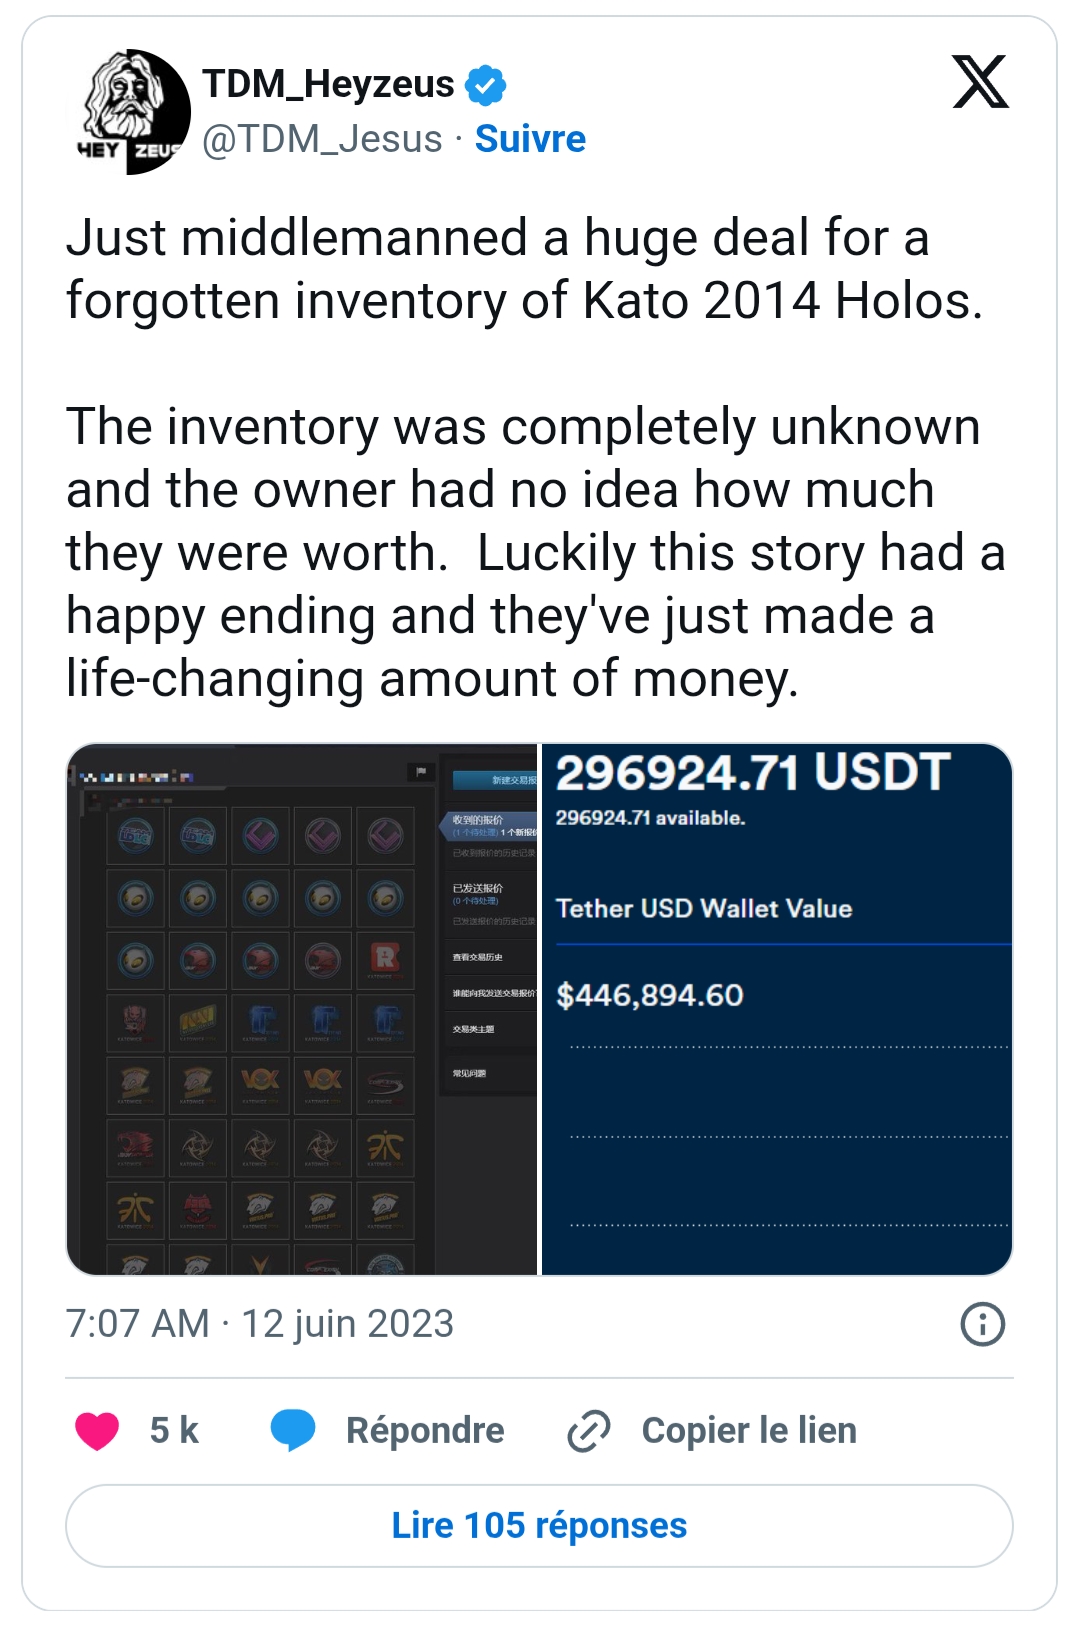Image resolution: width=1080 pixels, height=1635 pixels.
Task: Open the sticker inventory screenshot image
Action: (302, 1009)
